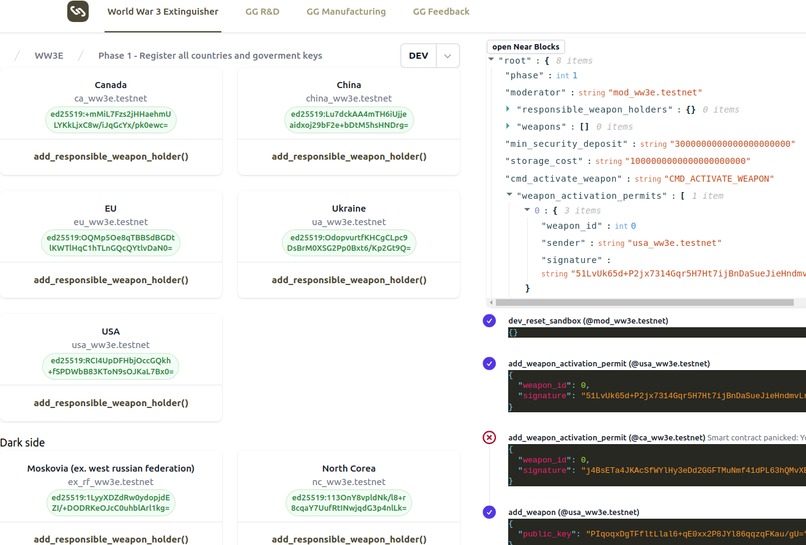Image resolution: width=806 pixels, height=545 pixels.
Task: Select add_weapon (@usa_ww3e.testnet) entry title
Action: [x=574, y=512]
